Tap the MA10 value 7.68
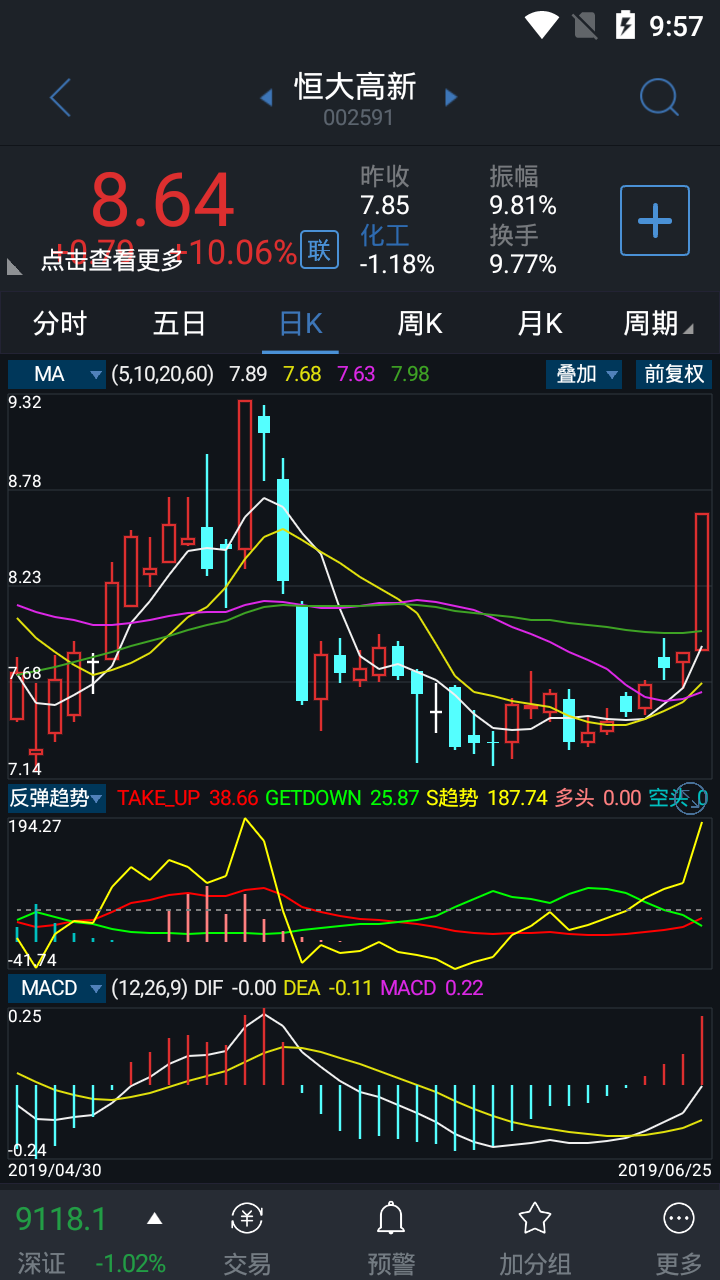The image size is (720, 1280). pos(302,374)
